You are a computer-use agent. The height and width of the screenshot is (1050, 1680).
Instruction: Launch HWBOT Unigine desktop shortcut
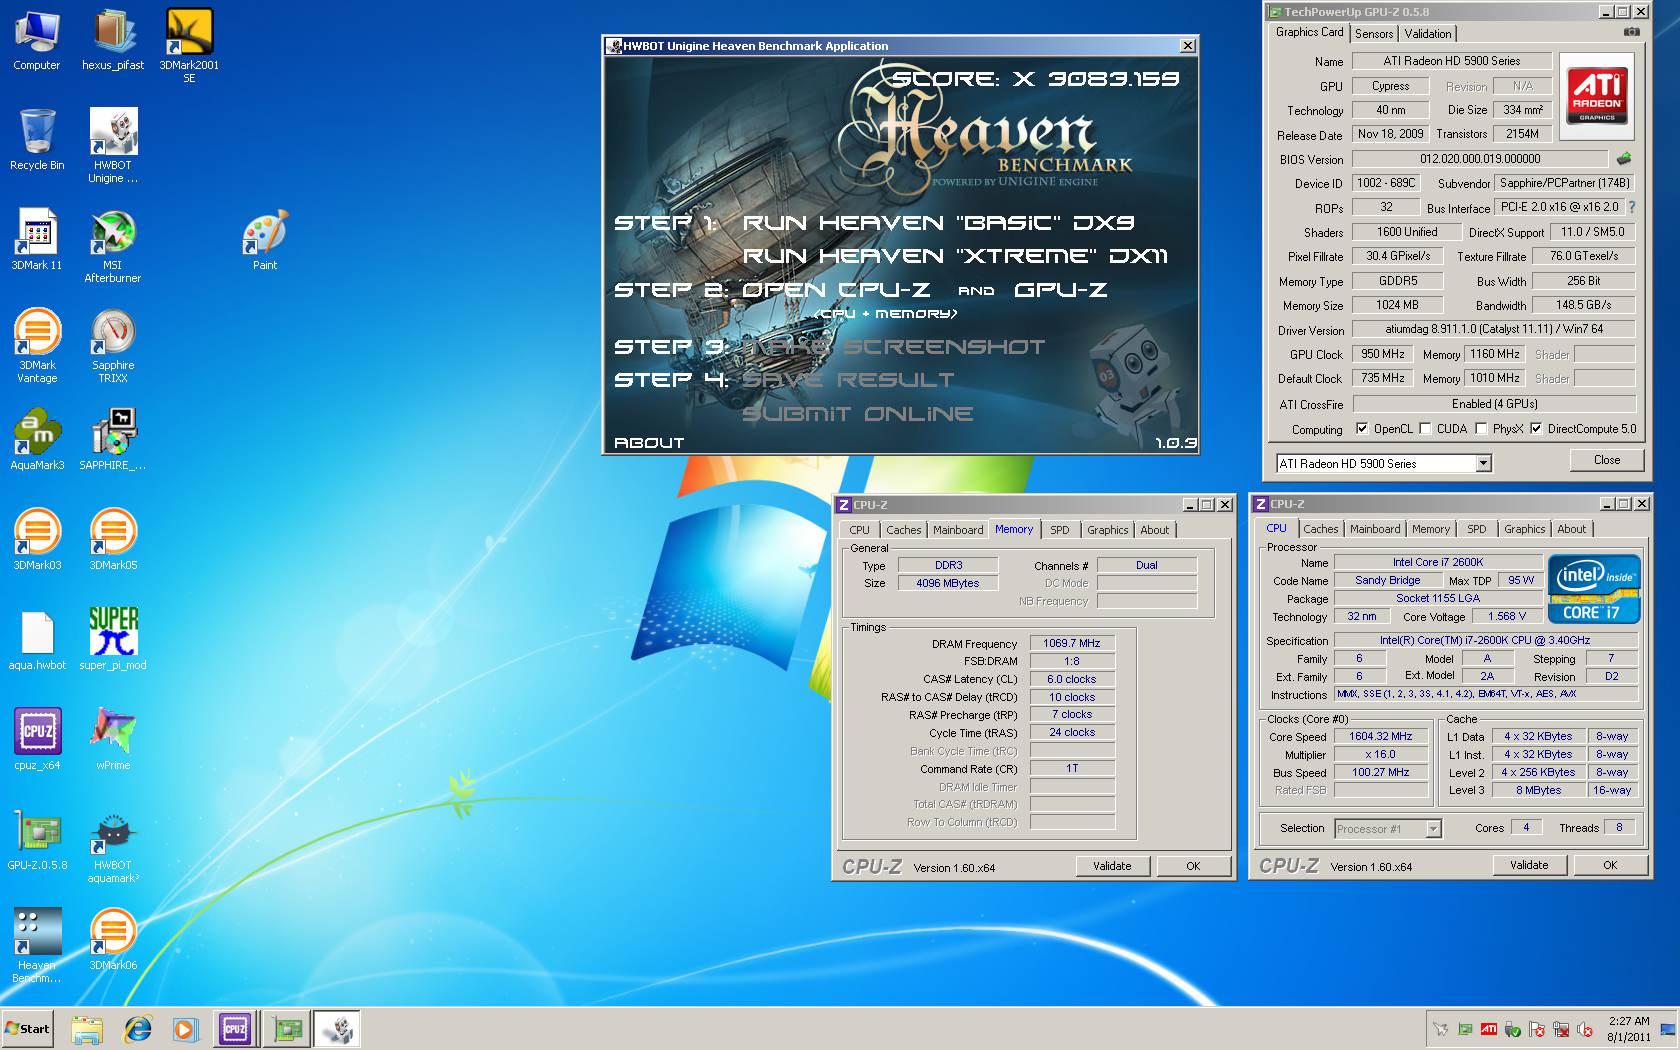click(113, 146)
